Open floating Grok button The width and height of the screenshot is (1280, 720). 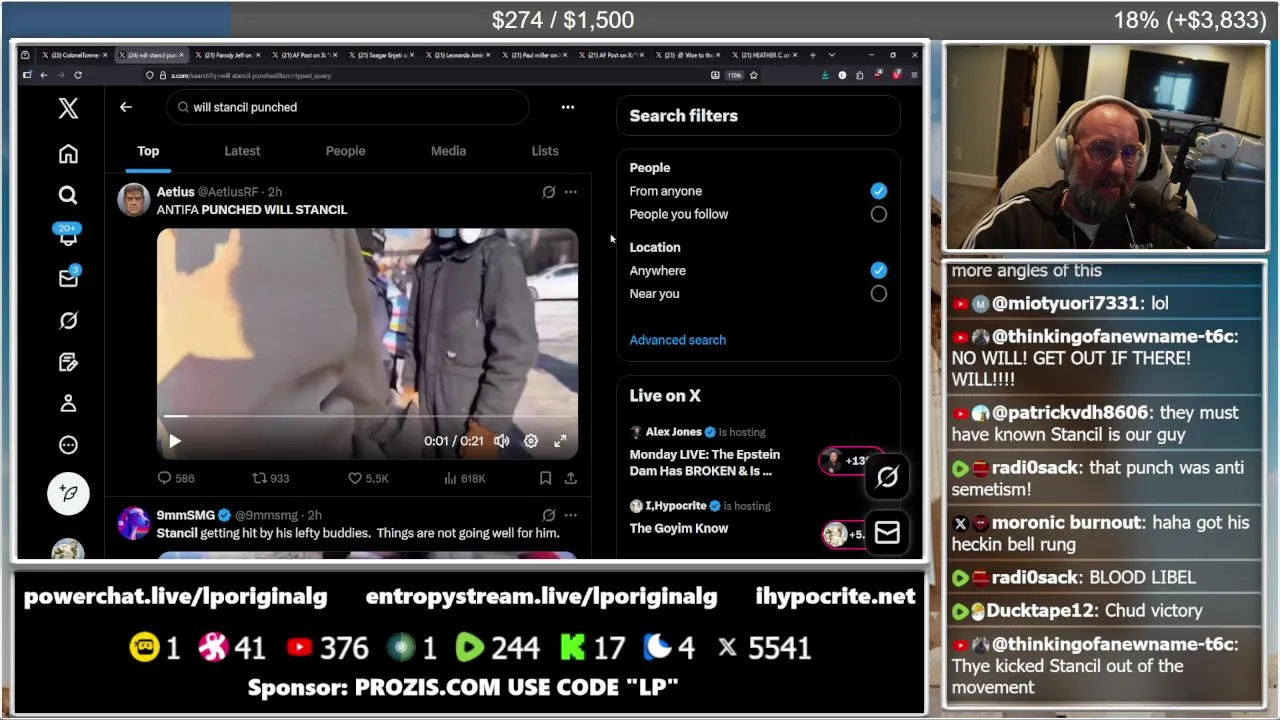(887, 478)
